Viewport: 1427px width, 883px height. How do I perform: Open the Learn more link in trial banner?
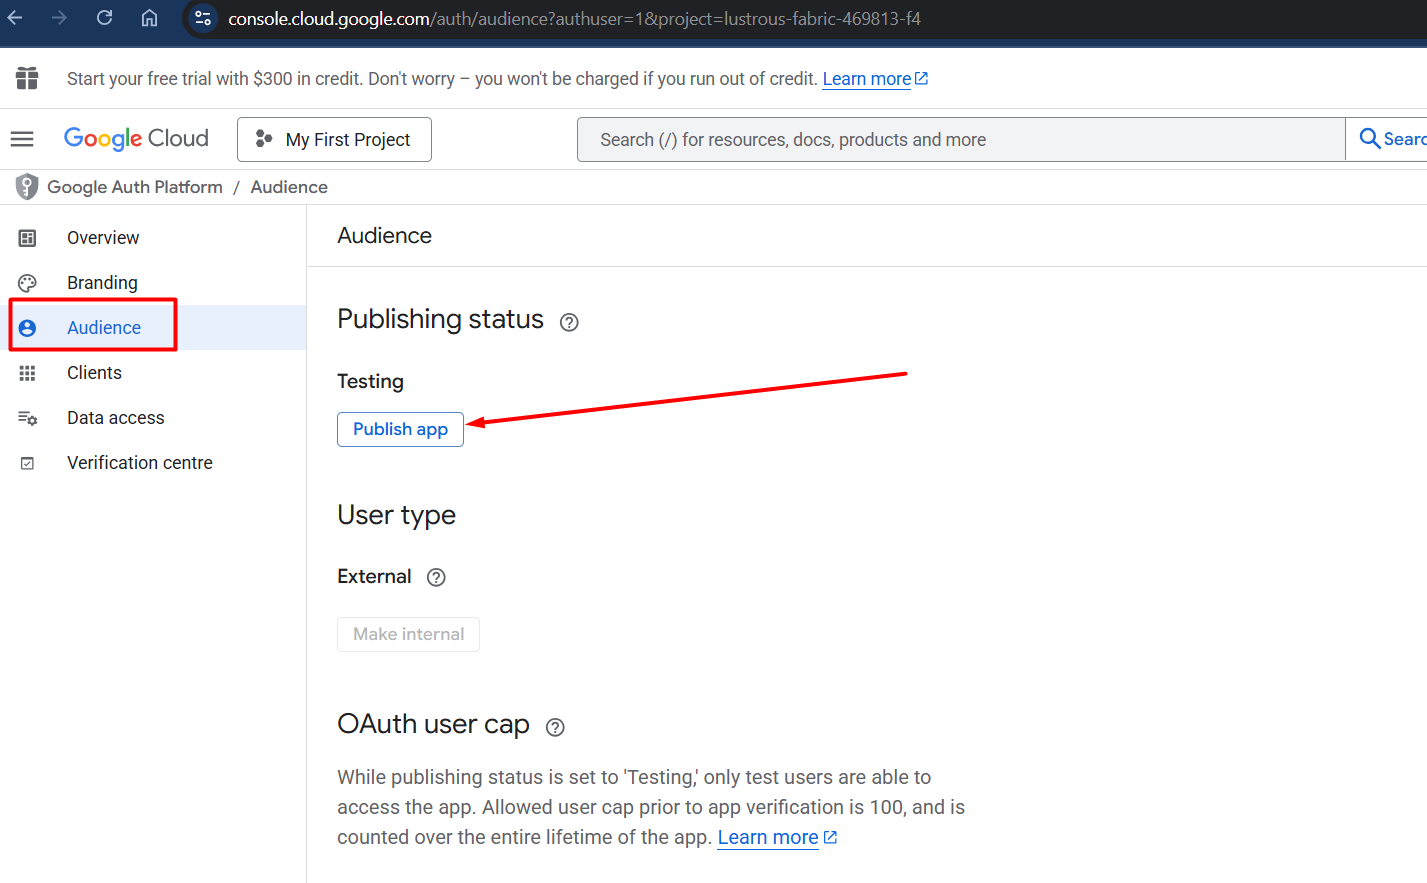(875, 79)
